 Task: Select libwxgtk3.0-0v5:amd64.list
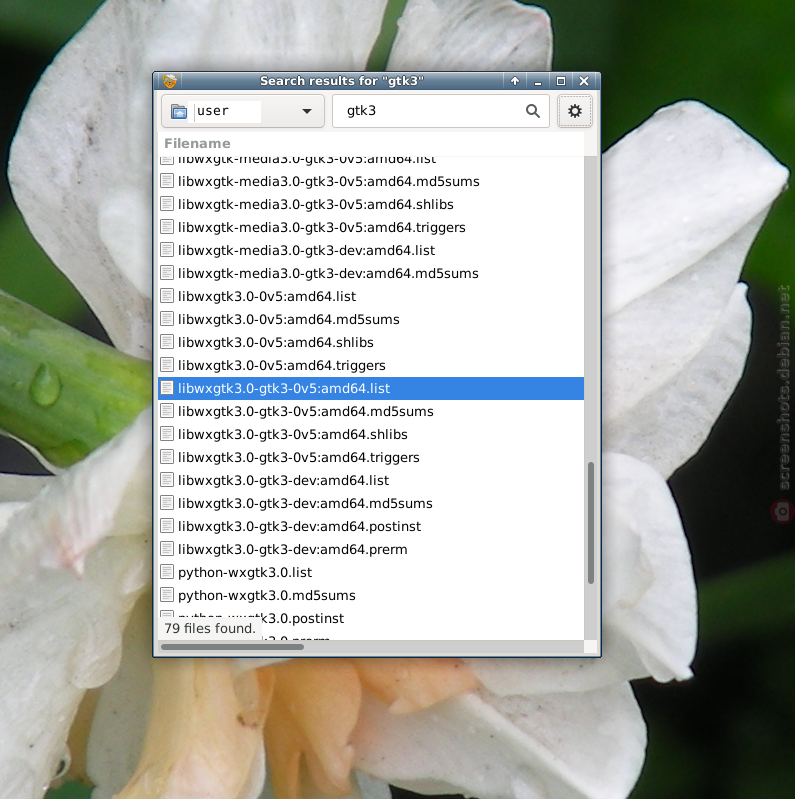372,296
